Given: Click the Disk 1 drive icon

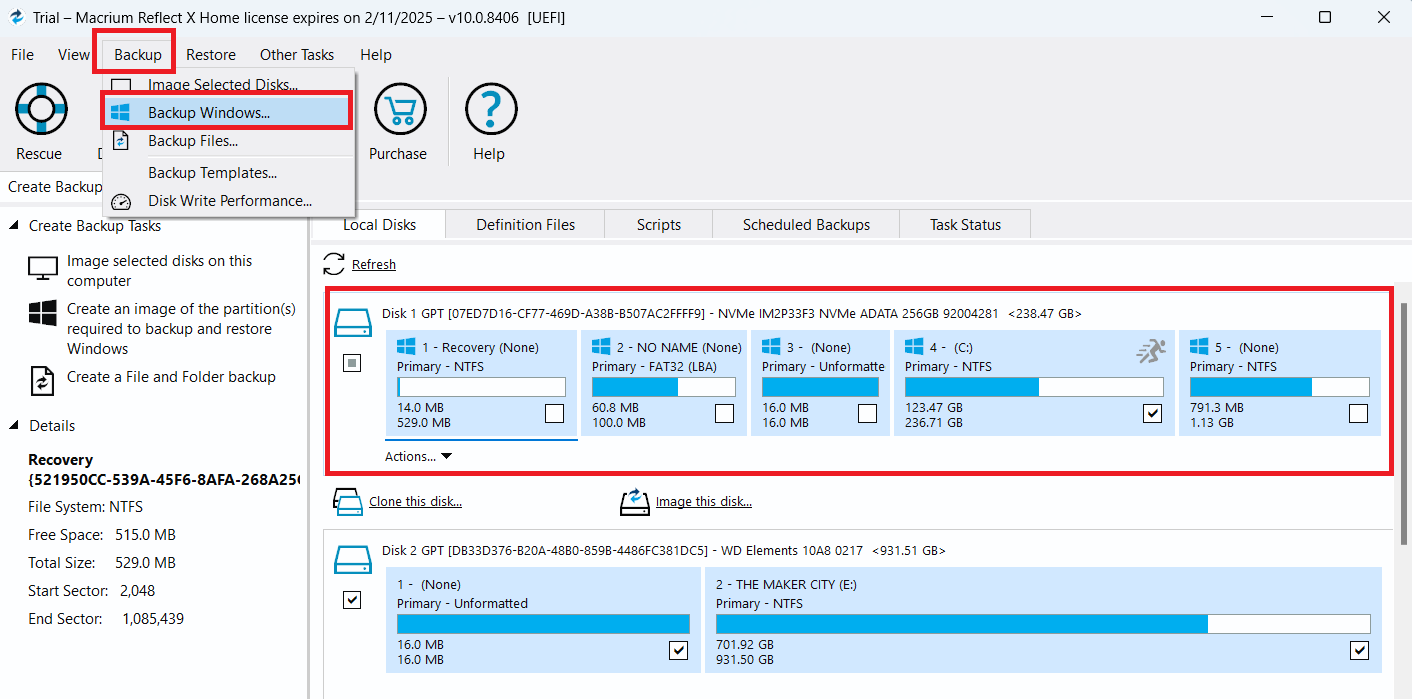Looking at the screenshot, I should (352, 322).
